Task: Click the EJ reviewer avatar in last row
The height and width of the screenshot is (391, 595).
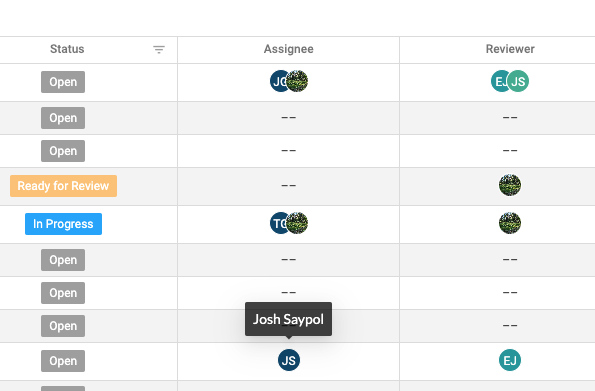Action: tap(510, 360)
